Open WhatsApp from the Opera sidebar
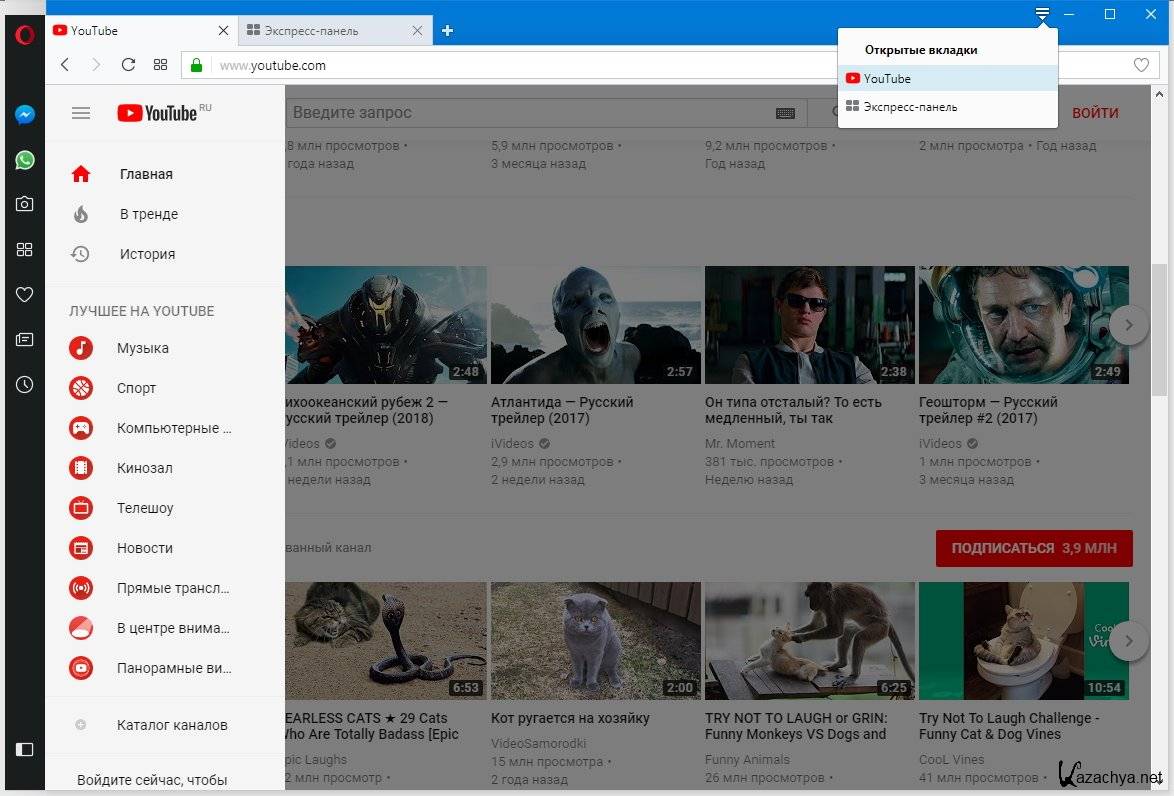This screenshot has height=796, width=1174. (25, 160)
